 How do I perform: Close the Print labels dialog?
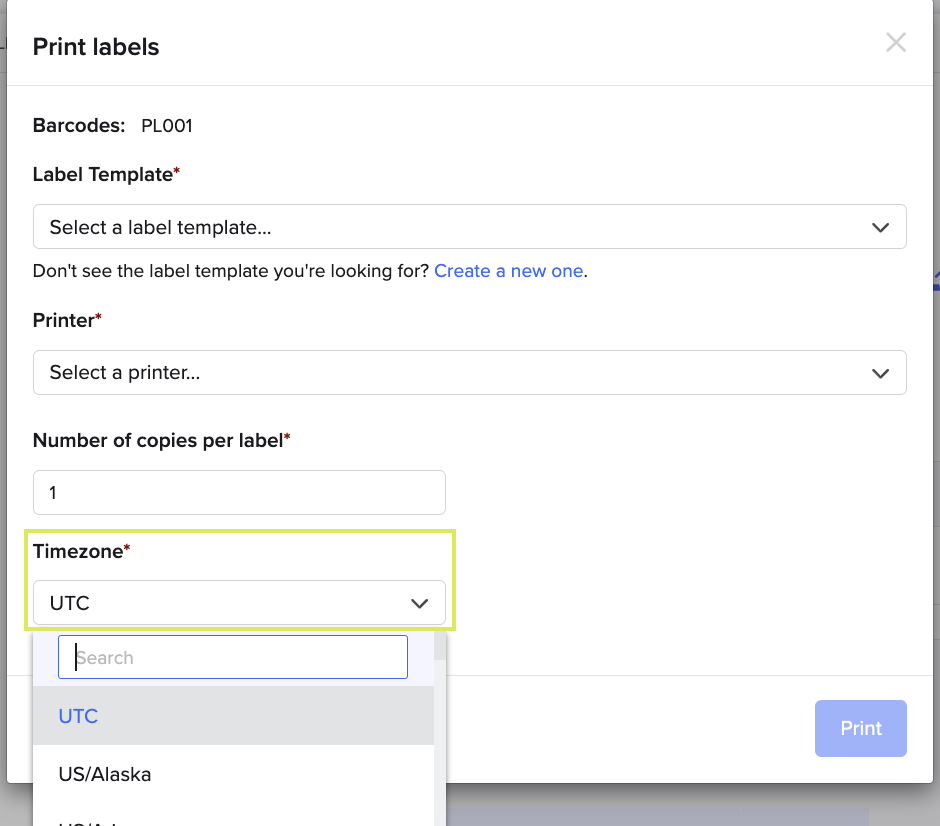pos(896,43)
